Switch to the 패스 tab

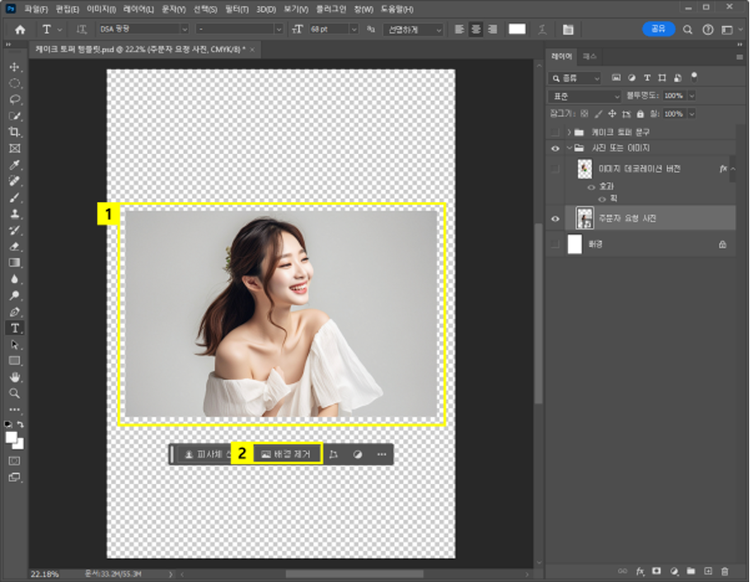tap(591, 58)
